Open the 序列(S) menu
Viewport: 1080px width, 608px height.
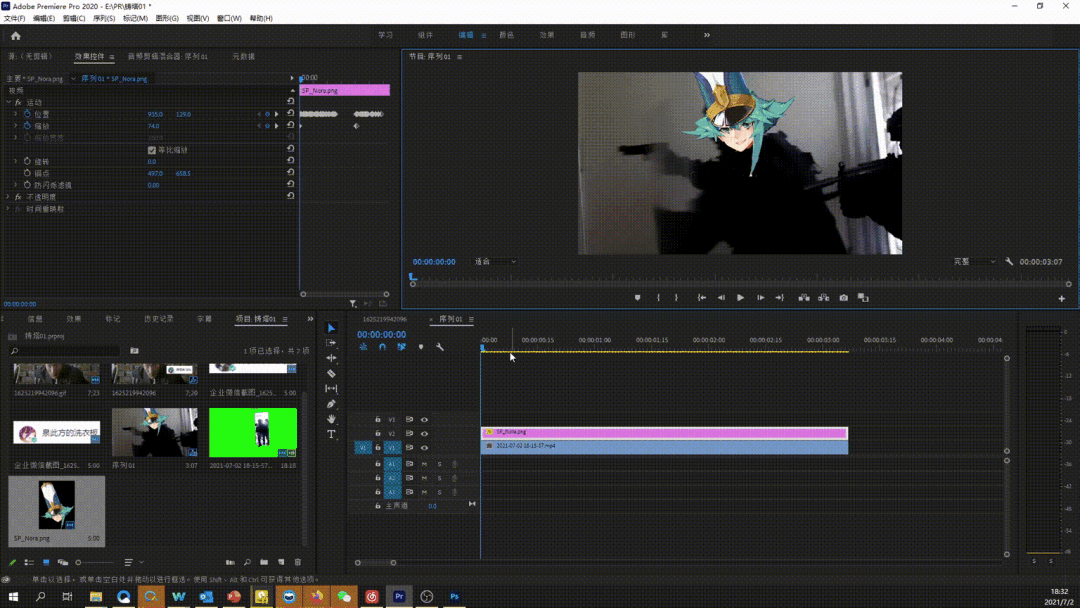[x=104, y=18]
